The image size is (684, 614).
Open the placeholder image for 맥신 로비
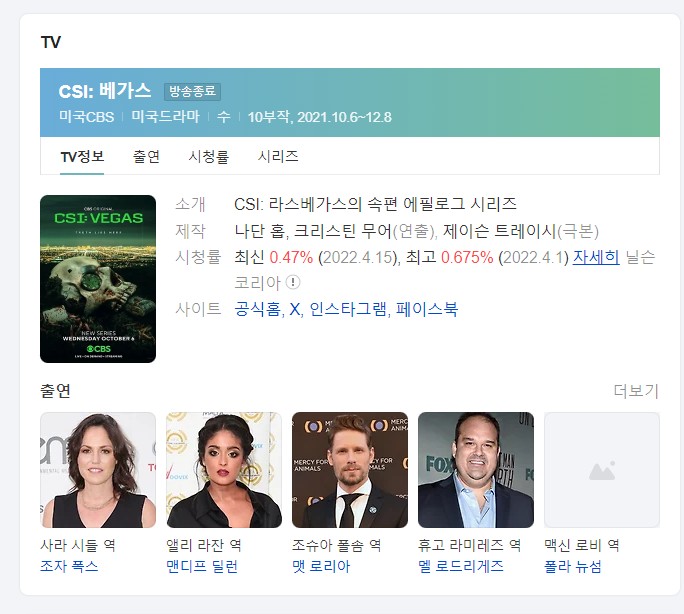tap(602, 470)
